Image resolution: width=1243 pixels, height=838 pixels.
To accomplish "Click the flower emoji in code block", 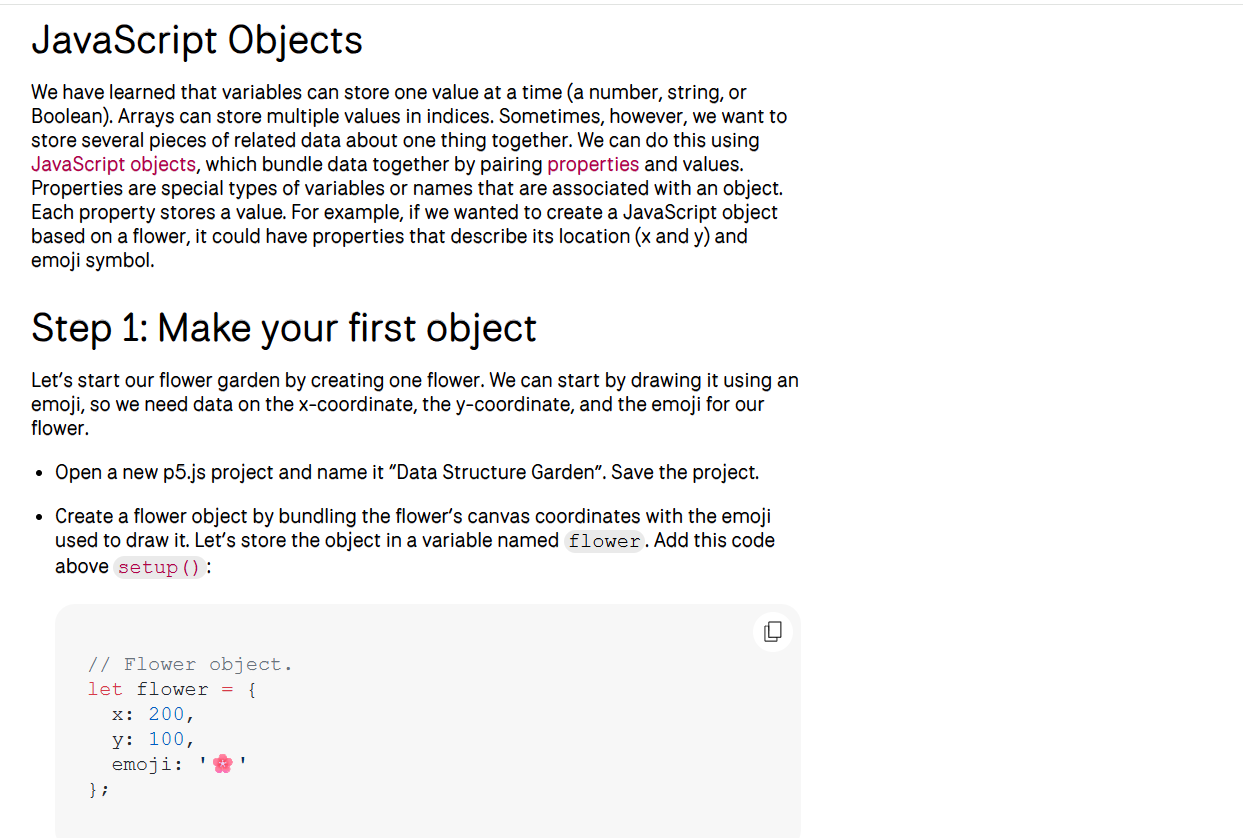I will click(x=223, y=764).
